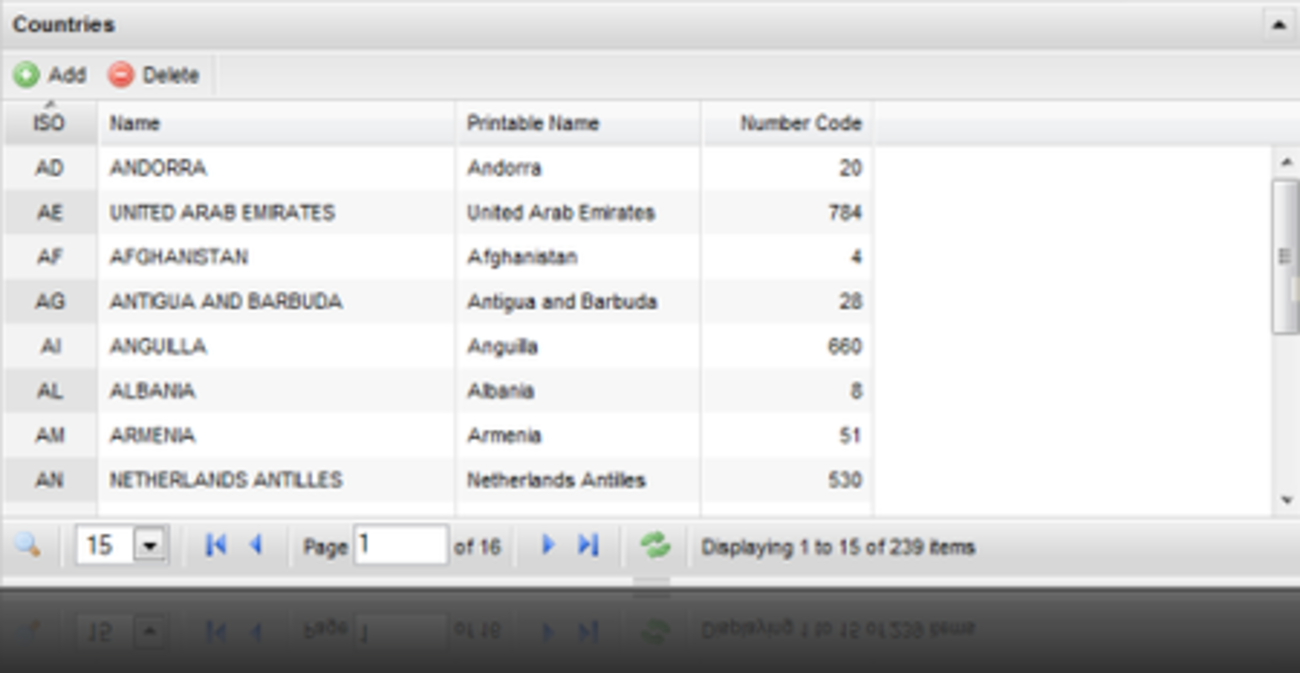The image size is (1300, 673).
Task: Go to the previous page
Action: coord(256,546)
